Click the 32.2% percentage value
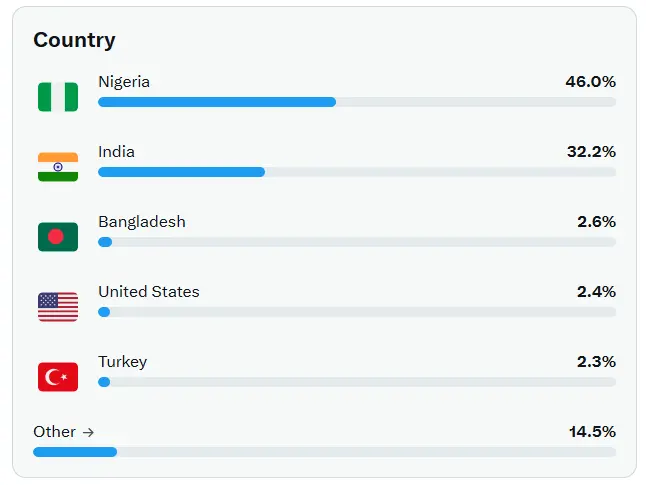 pos(591,152)
